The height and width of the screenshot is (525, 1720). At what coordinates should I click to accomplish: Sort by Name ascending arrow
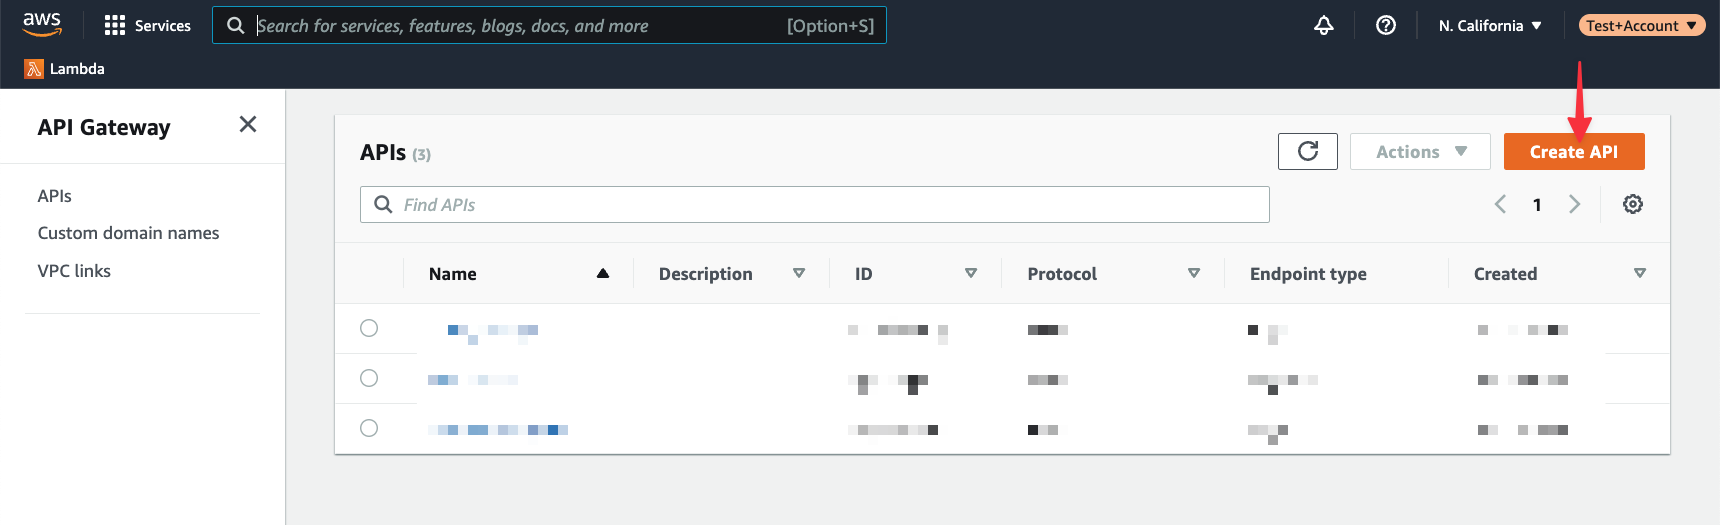pos(603,273)
